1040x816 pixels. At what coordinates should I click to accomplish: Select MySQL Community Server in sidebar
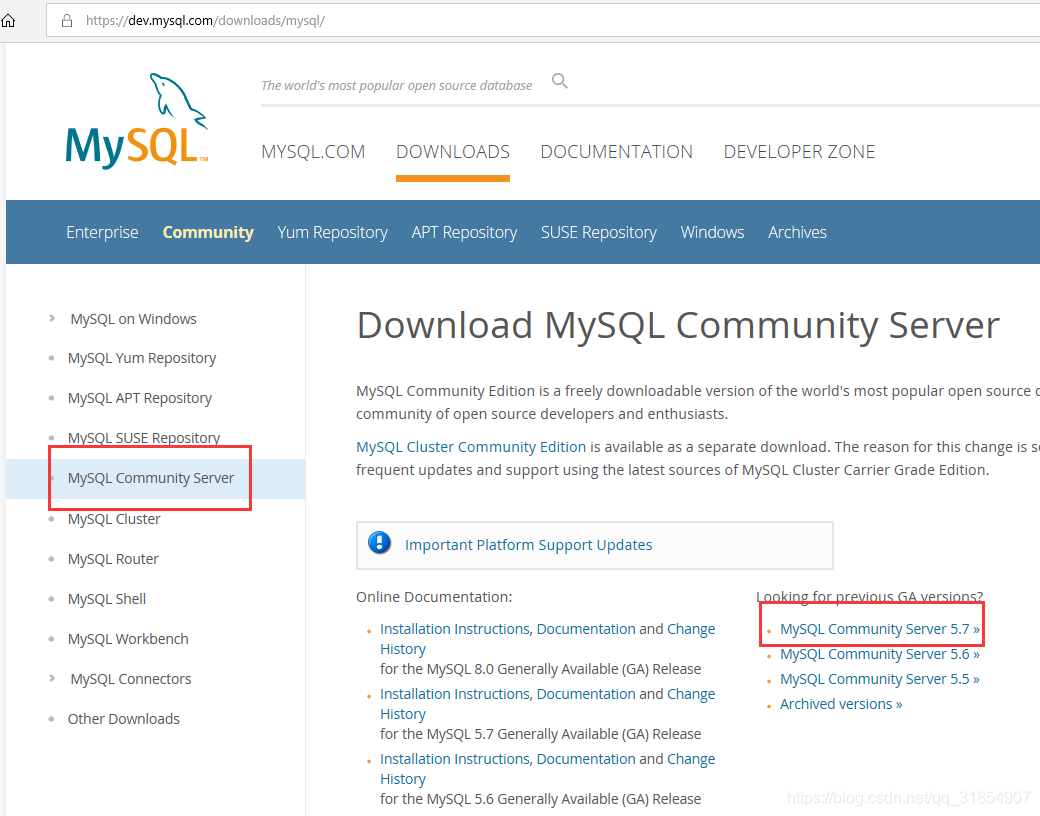[x=148, y=477]
